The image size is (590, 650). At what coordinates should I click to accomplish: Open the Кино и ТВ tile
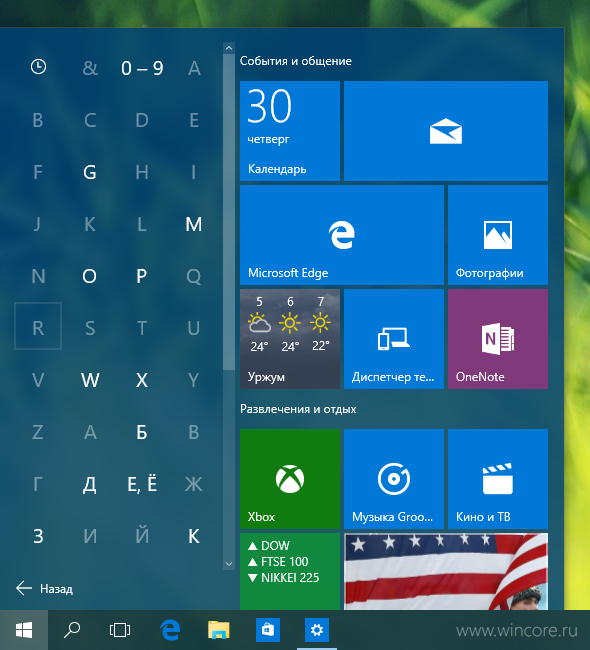point(498,479)
